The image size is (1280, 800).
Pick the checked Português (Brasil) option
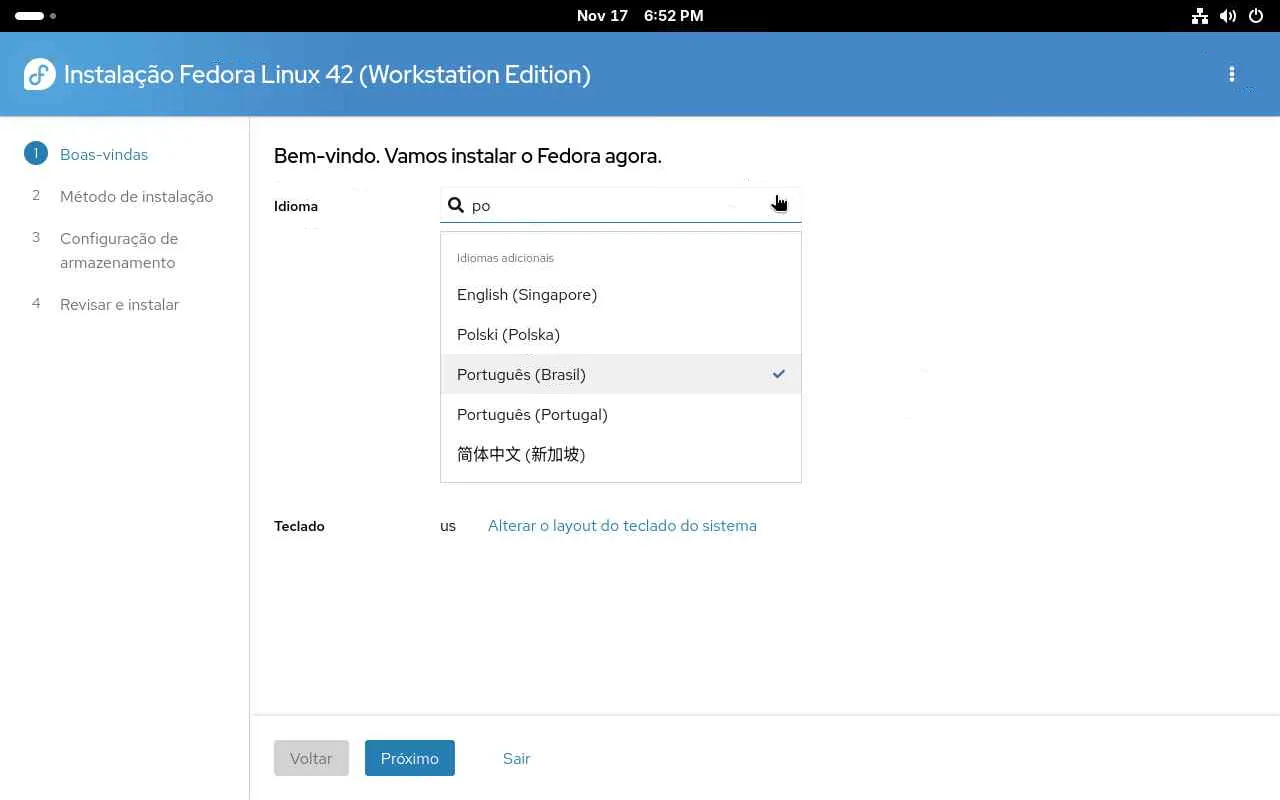click(x=521, y=375)
